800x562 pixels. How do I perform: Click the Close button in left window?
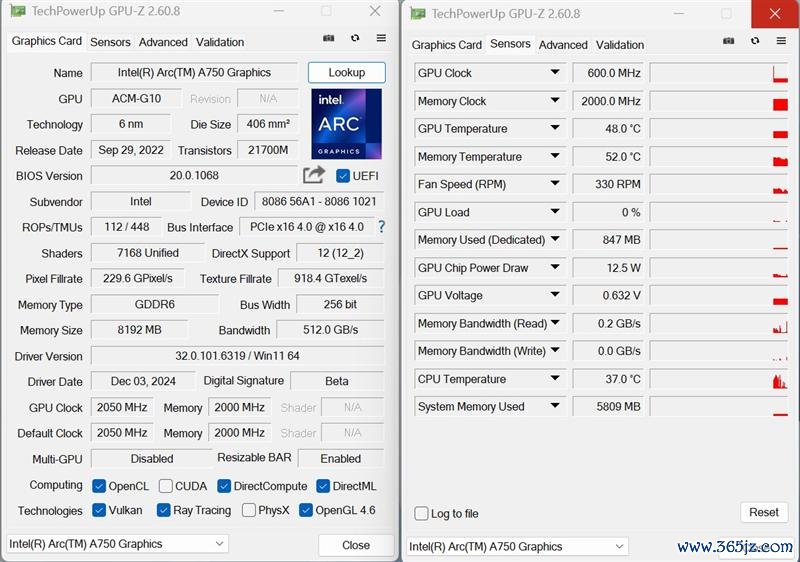[356, 545]
